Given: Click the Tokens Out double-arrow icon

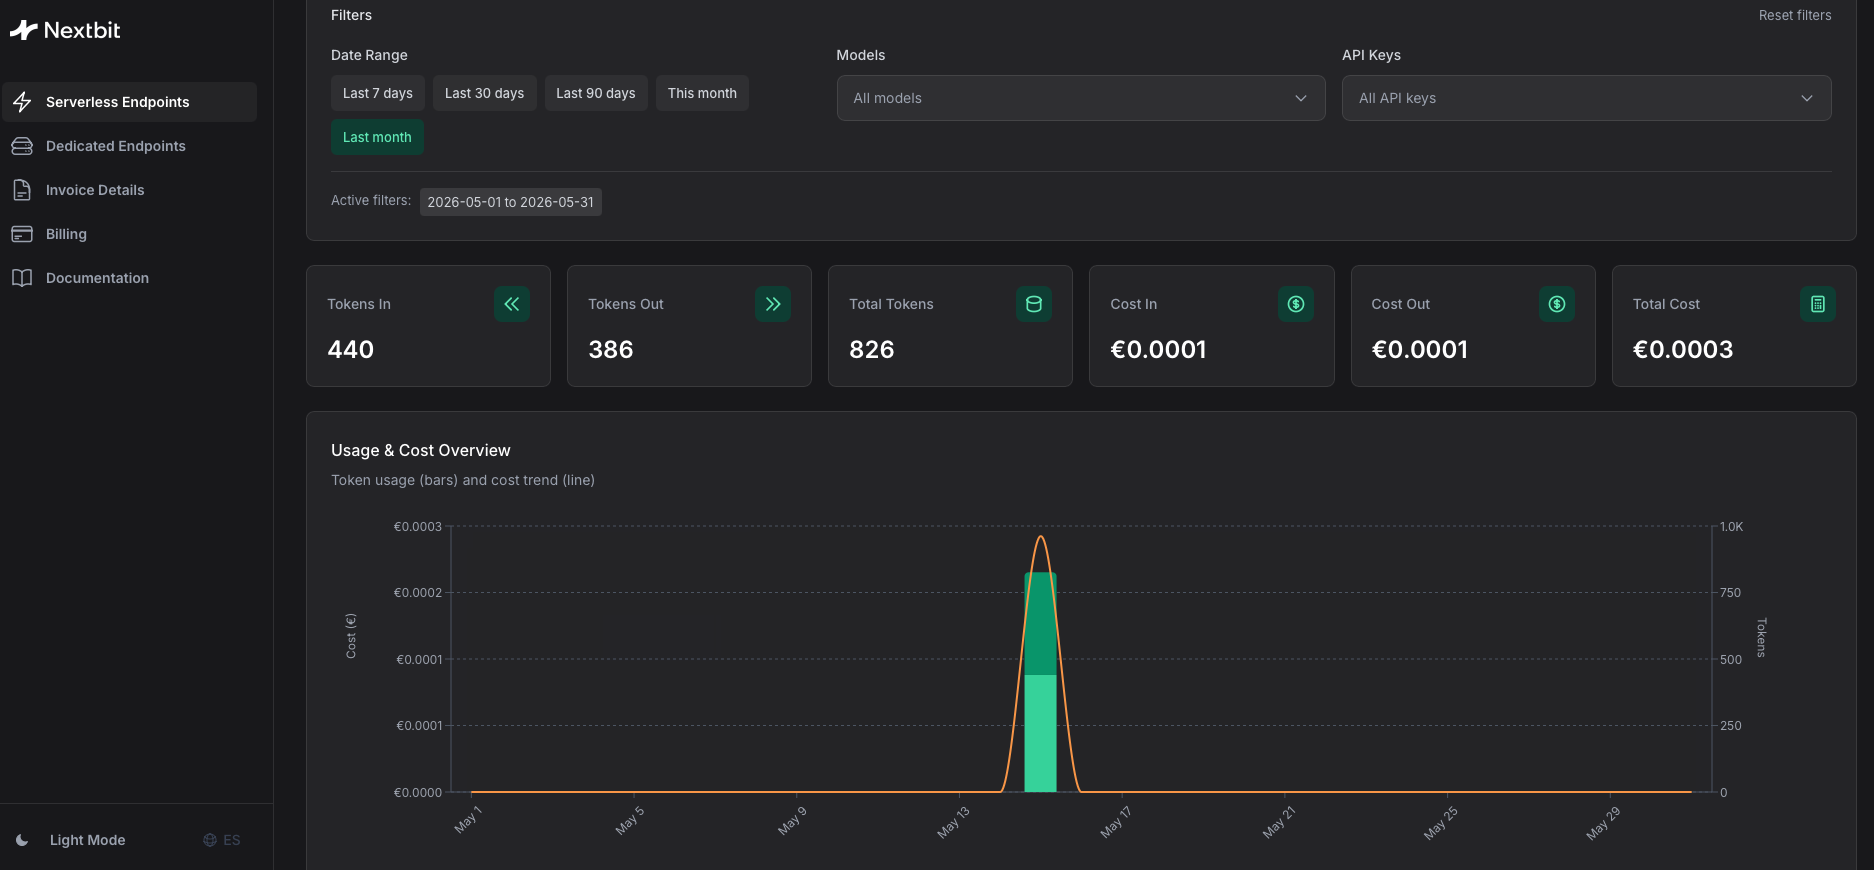Looking at the screenshot, I should (x=773, y=304).
